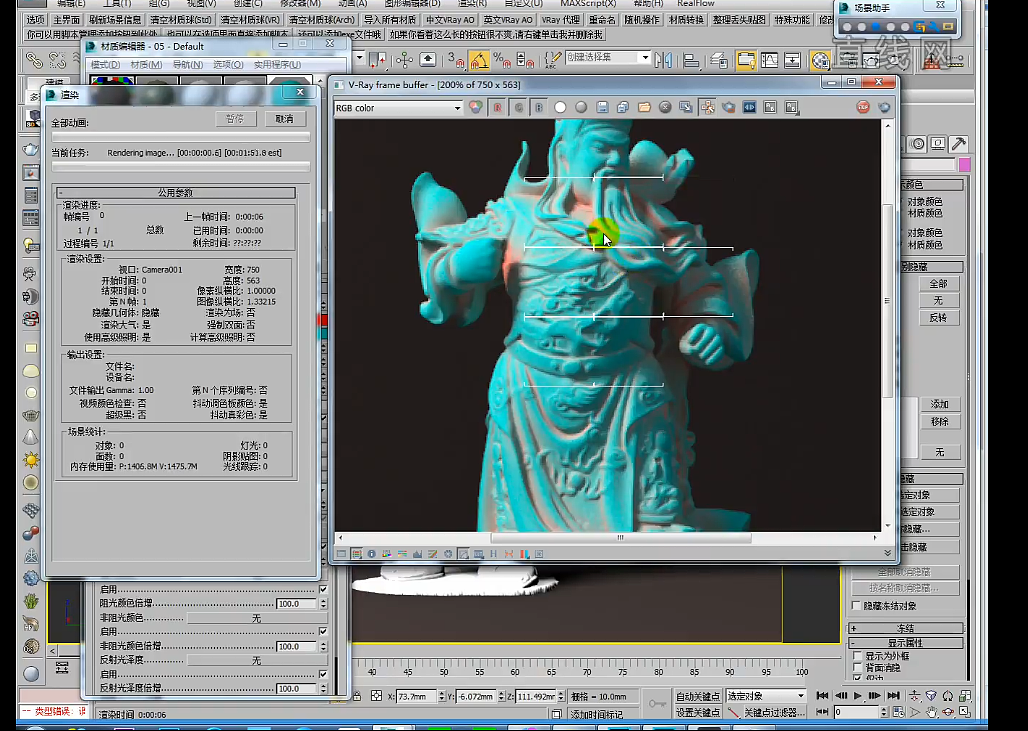Open the 创建选择集 dropdown
The image size is (1028, 731).
[x=607, y=58]
